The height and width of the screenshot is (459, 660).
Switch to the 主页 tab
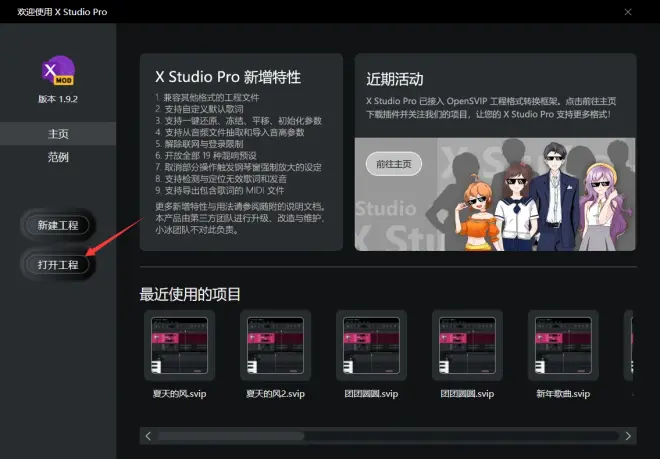pos(58,134)
